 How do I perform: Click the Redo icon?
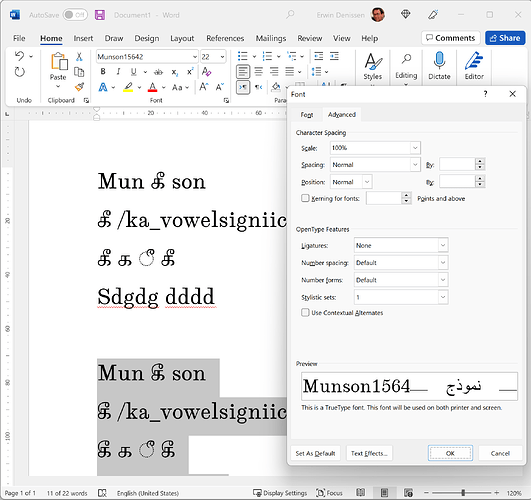click(20, 72)
